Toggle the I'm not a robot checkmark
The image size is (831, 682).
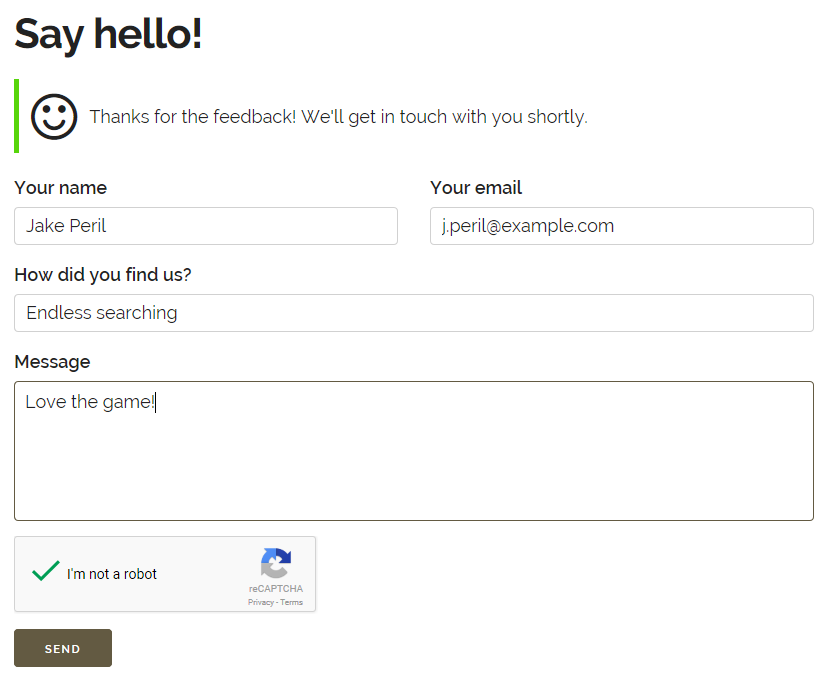(x=46, y=571)
